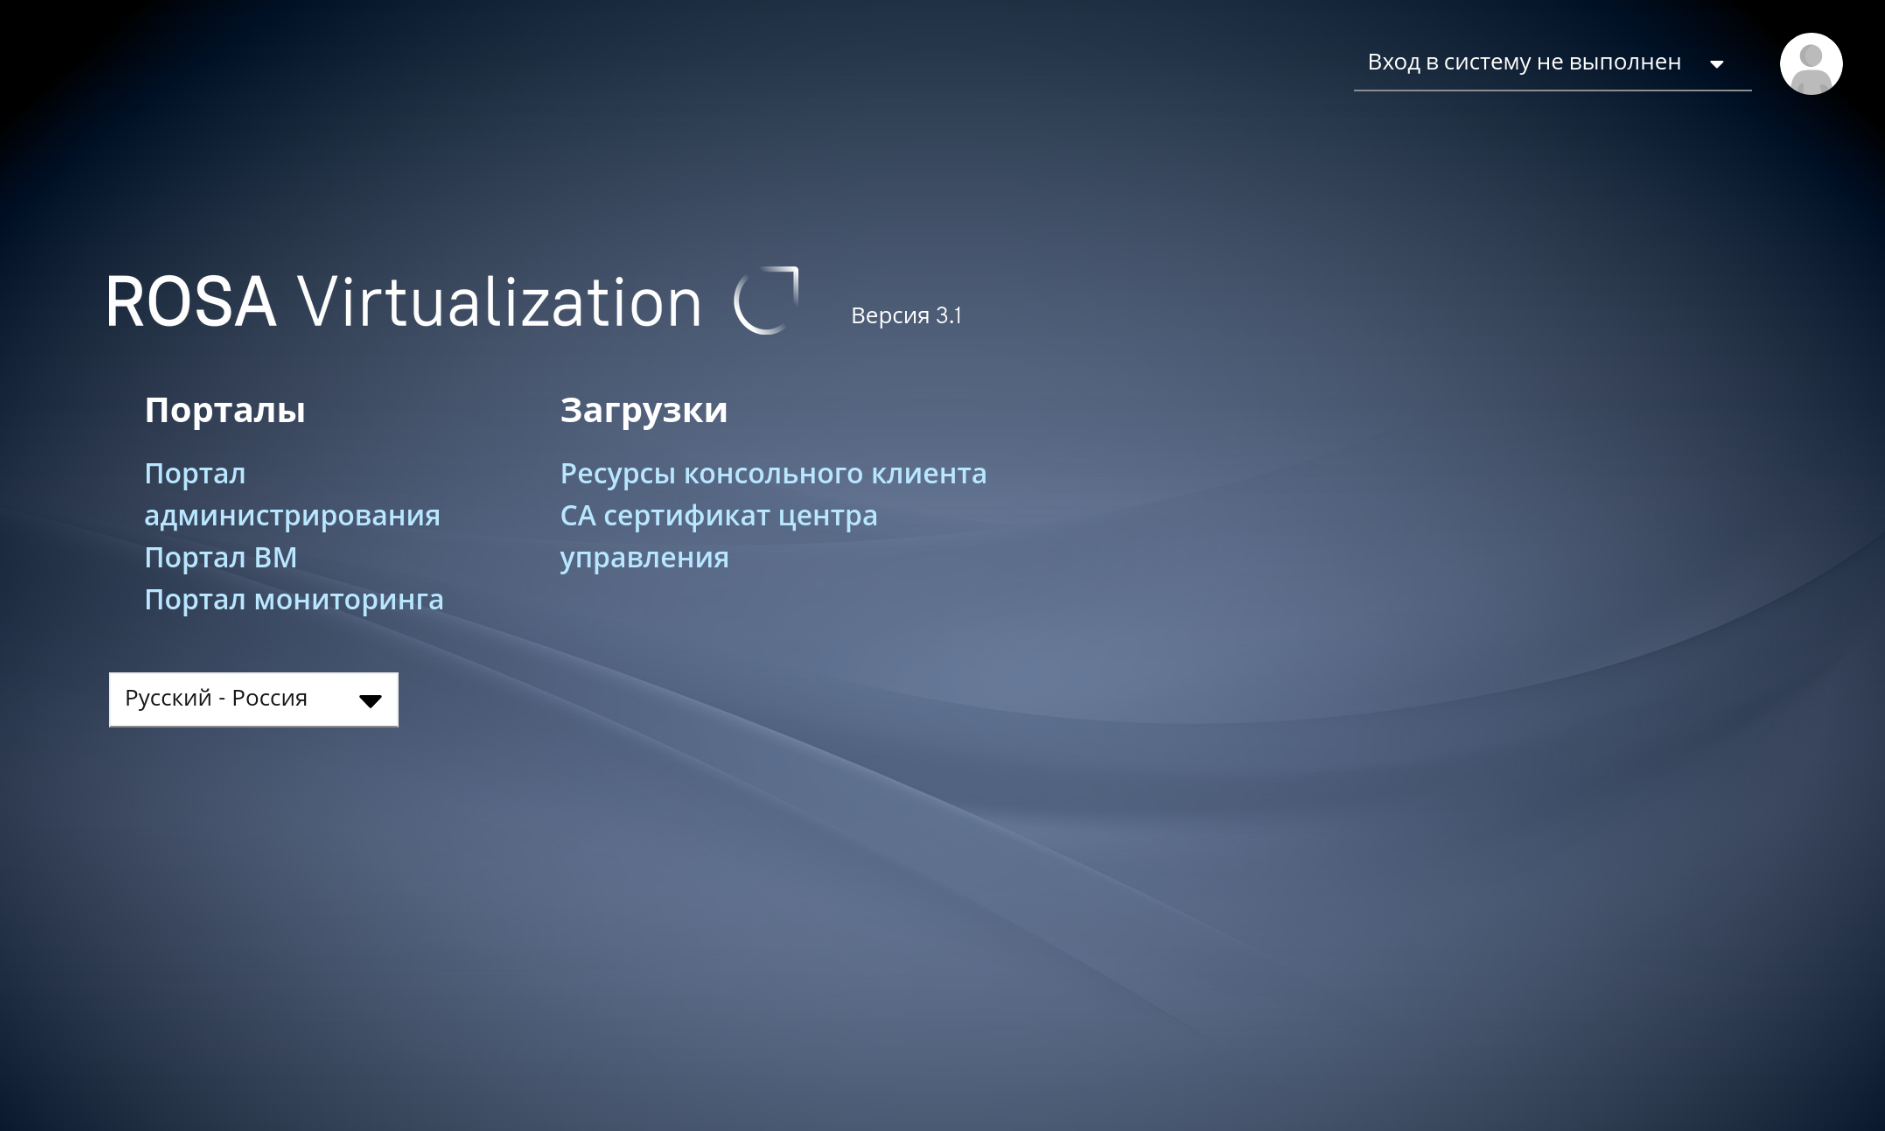1885x1131 pixels.
Task: Click the 'Порталы' heading
Action: tap(225, 410)
